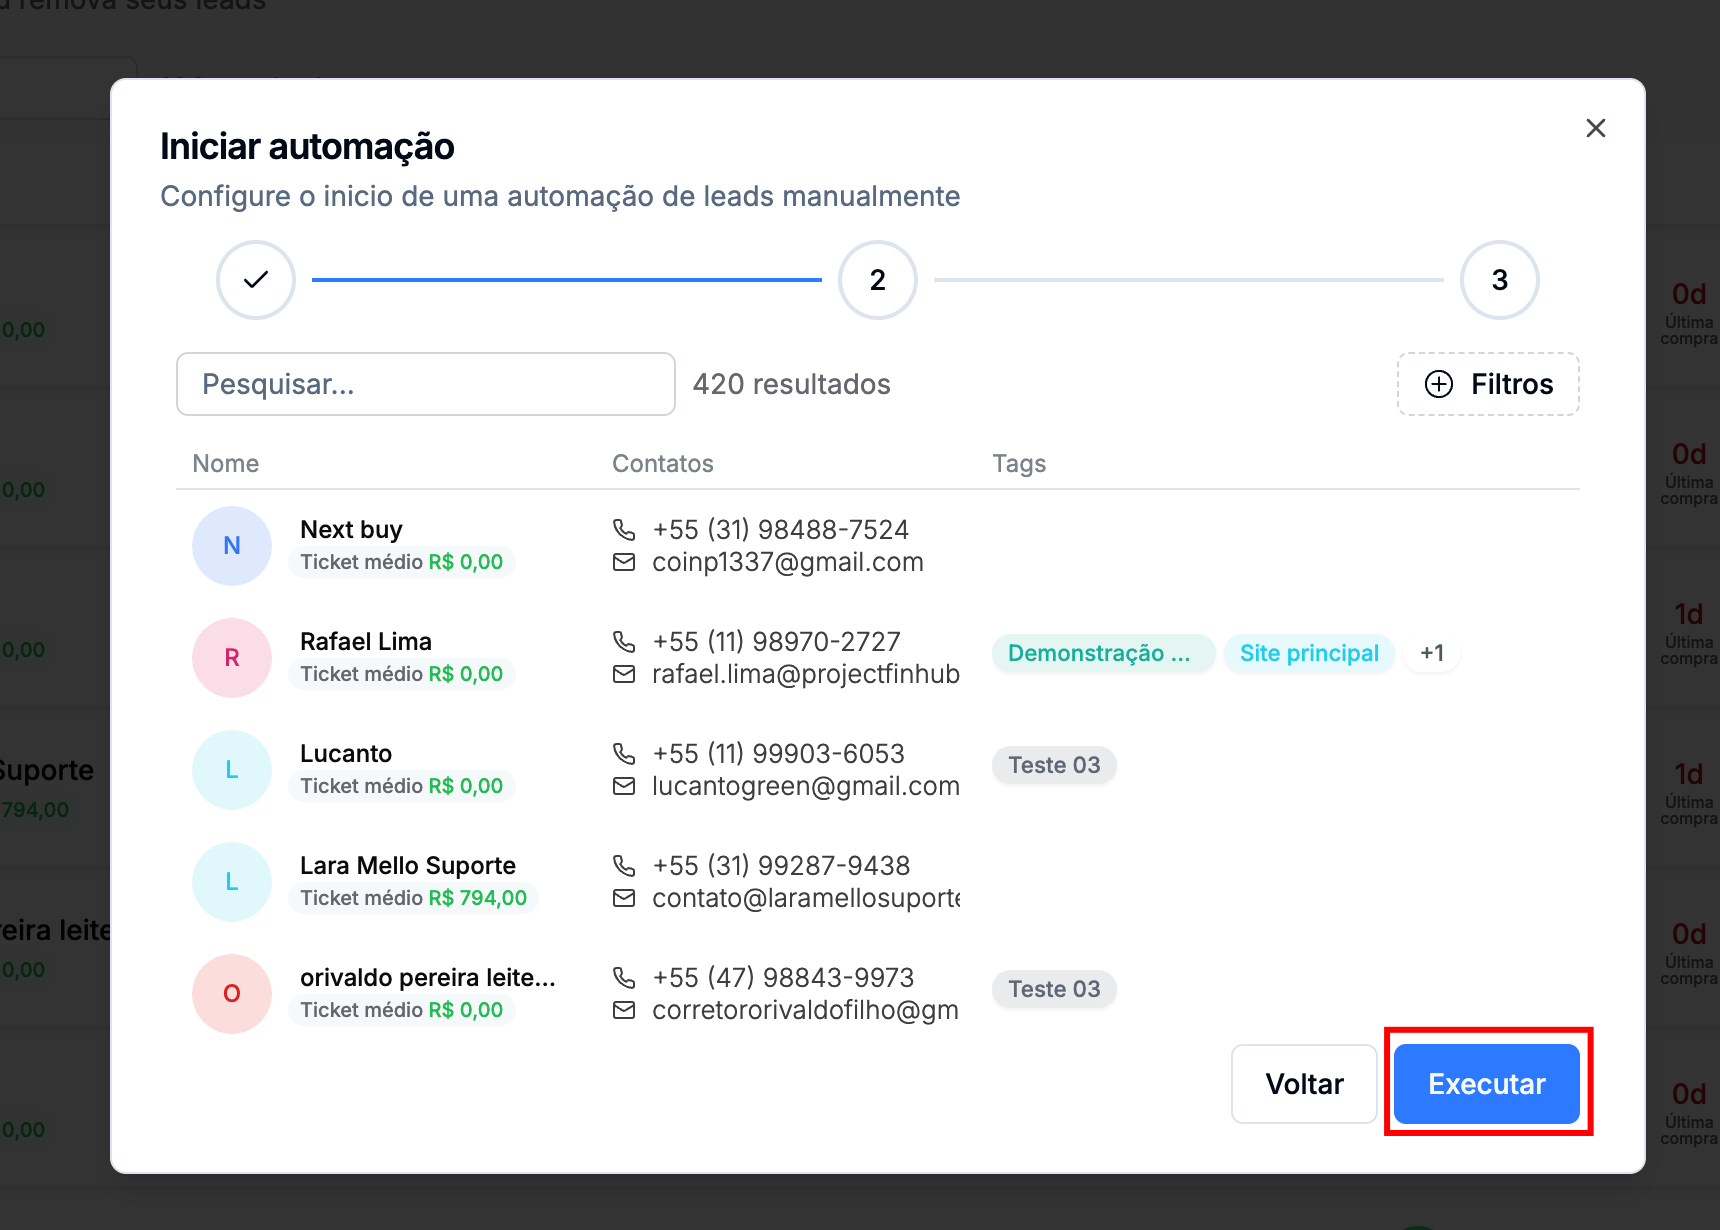The image size is (1720, 1230).
Task: Click the email icon for Lucanto
Action: click(x=624, y=786)
